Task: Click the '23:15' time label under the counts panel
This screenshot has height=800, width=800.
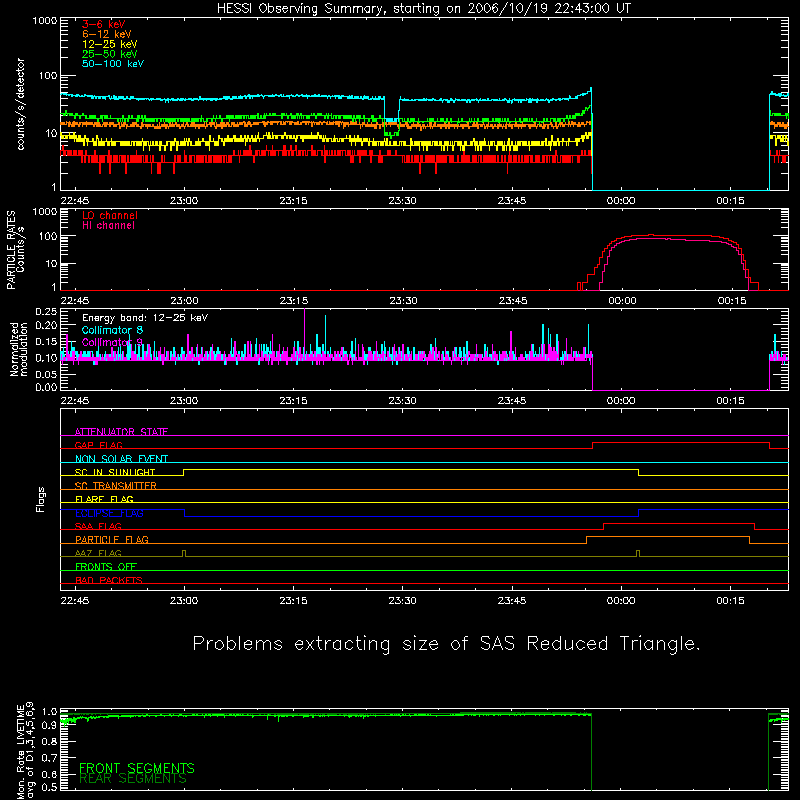Action: [x=293, y=201]
